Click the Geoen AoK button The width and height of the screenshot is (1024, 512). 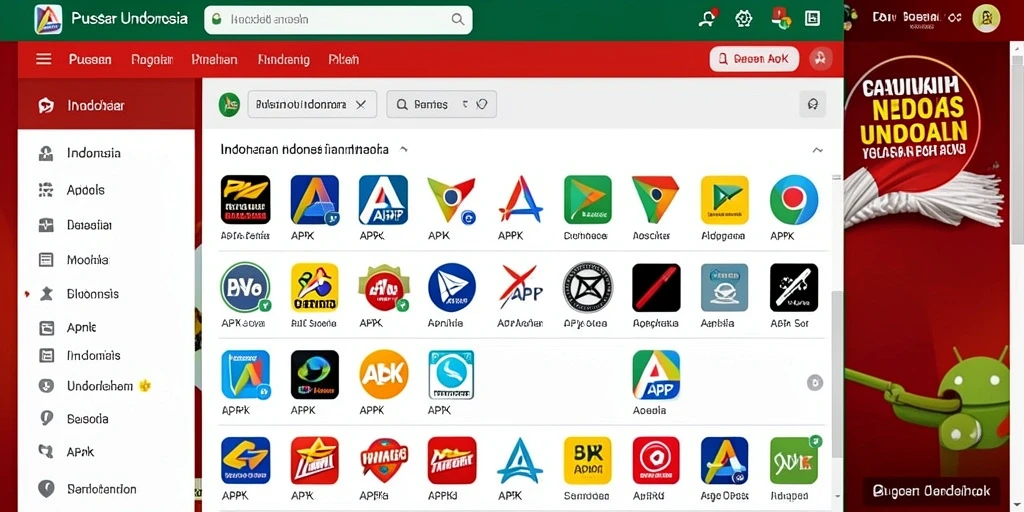click(x=754, y=59)
